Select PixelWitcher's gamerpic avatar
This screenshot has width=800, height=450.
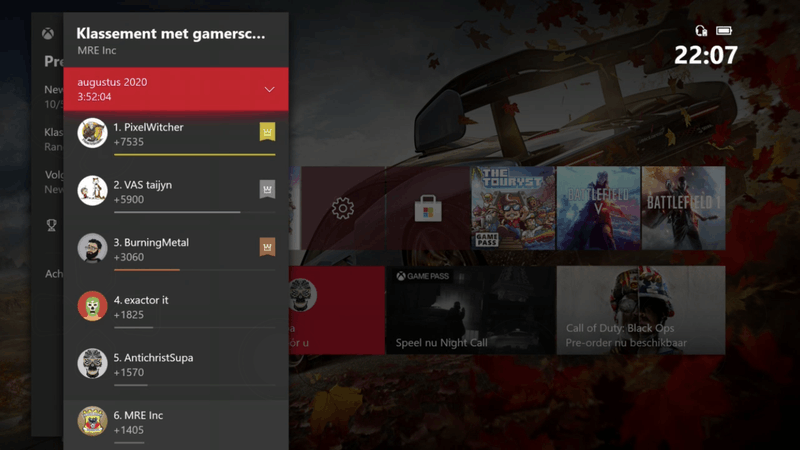pyautogui.click(x=92, y=133)
